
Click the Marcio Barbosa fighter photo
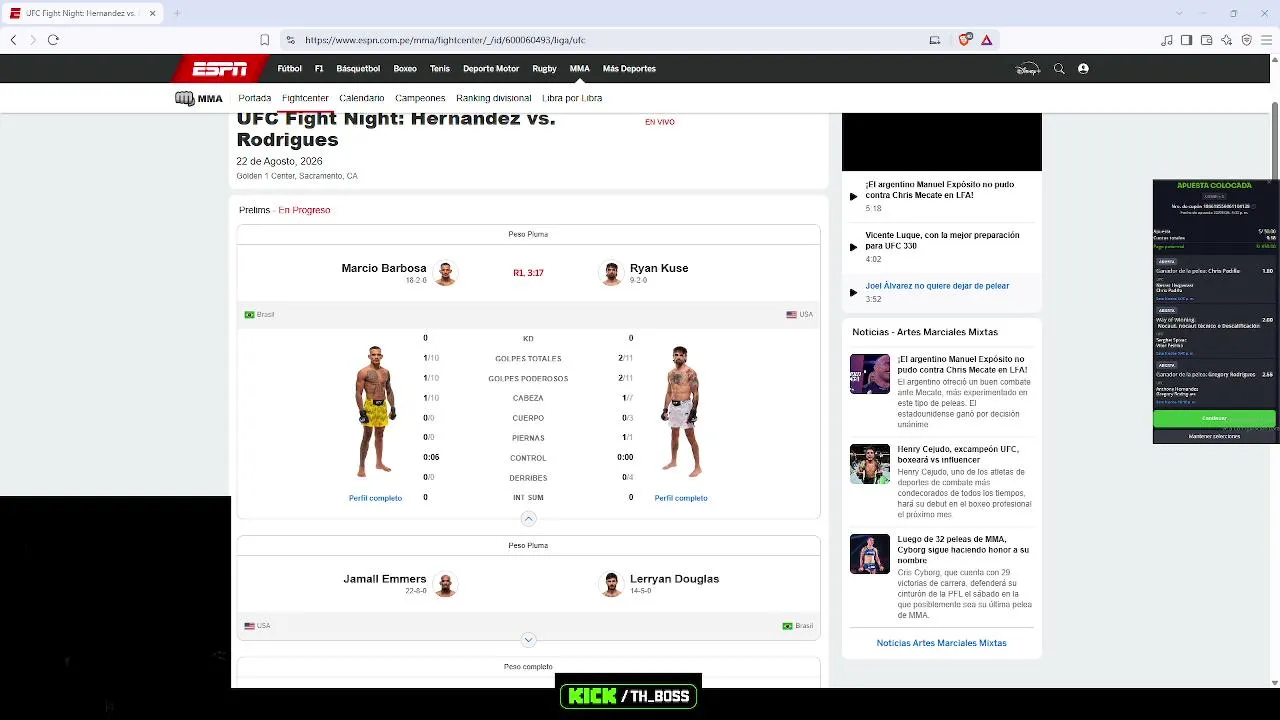click(375, 411)
